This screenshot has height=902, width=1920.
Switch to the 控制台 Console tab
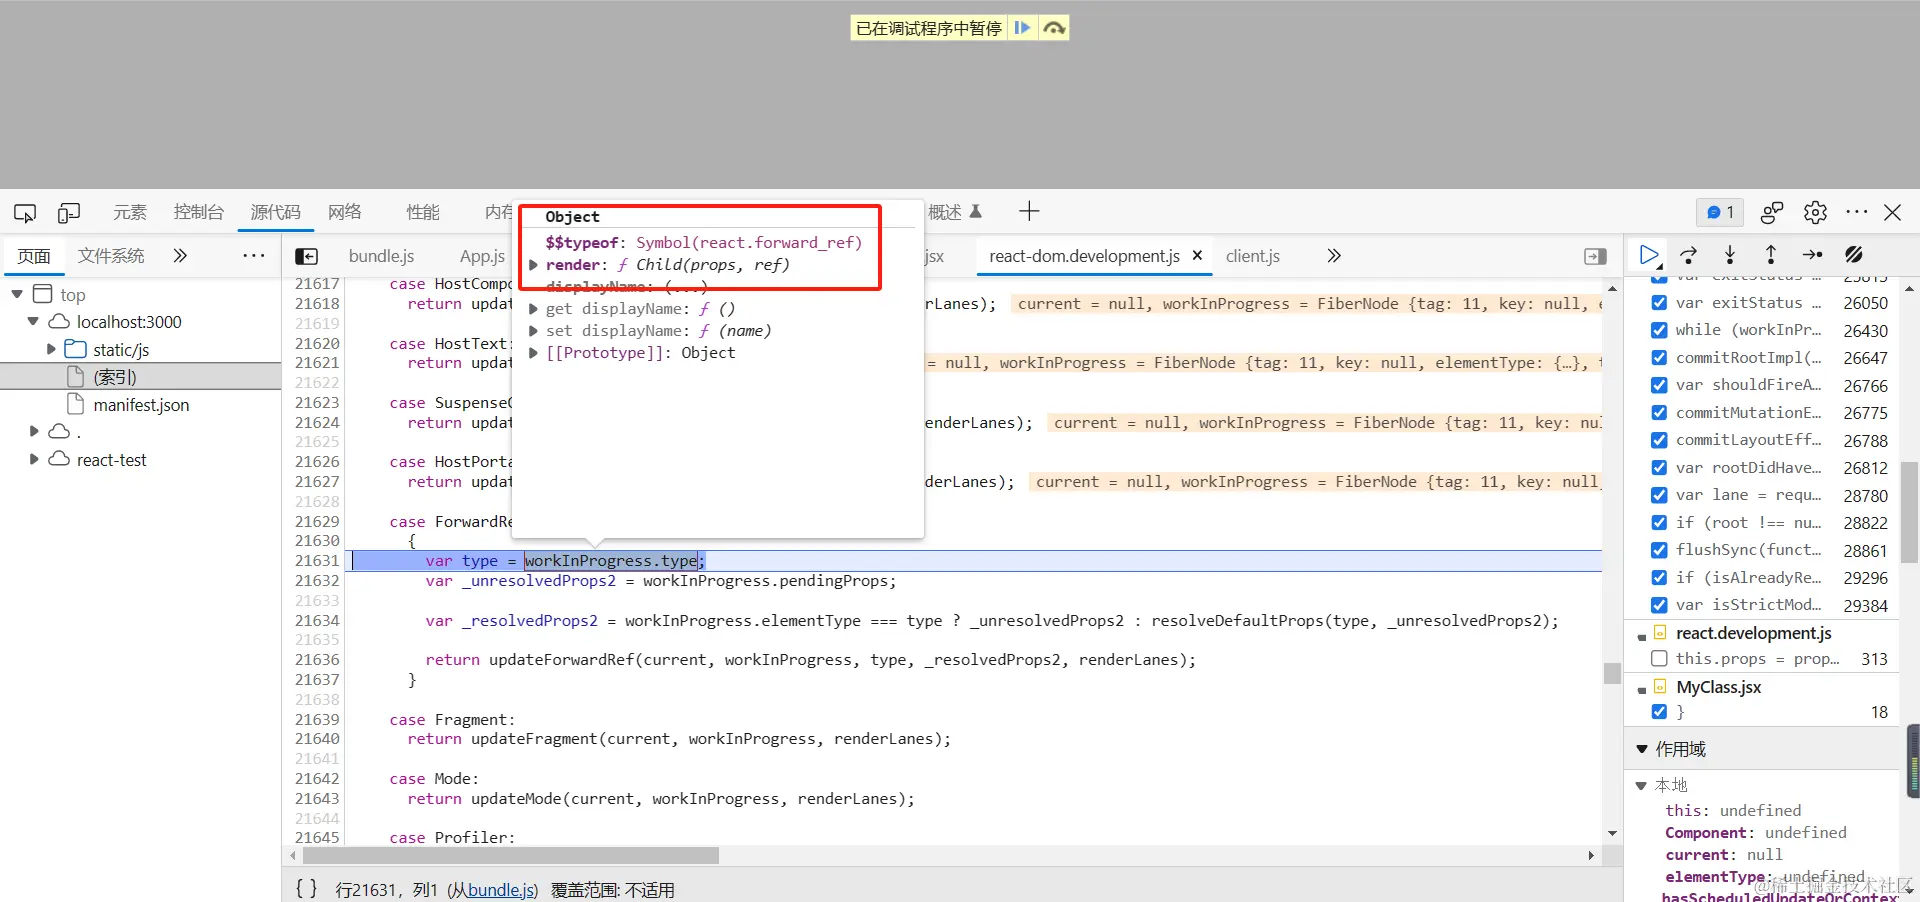coord(198,212)
